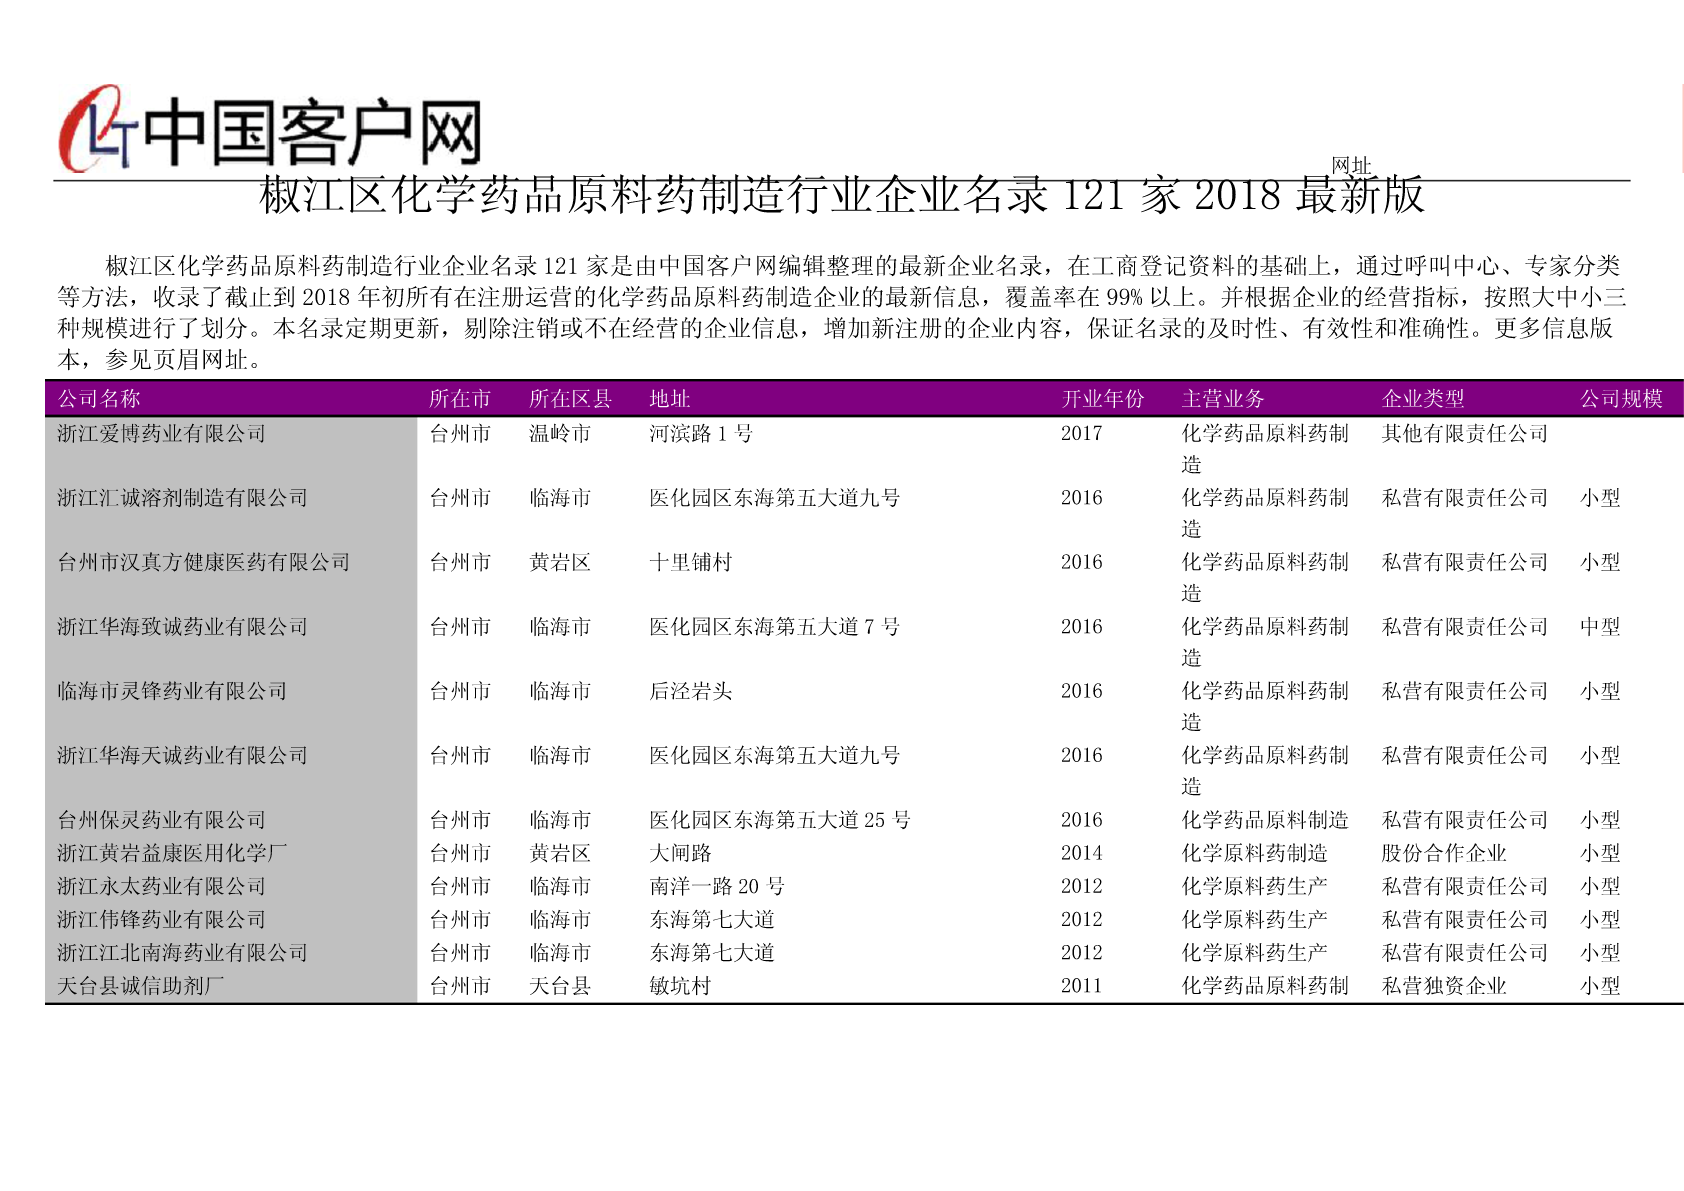Screen dimensions: 1684x1191
Task: Click the 中型 company size cell
Action: 1600,627
